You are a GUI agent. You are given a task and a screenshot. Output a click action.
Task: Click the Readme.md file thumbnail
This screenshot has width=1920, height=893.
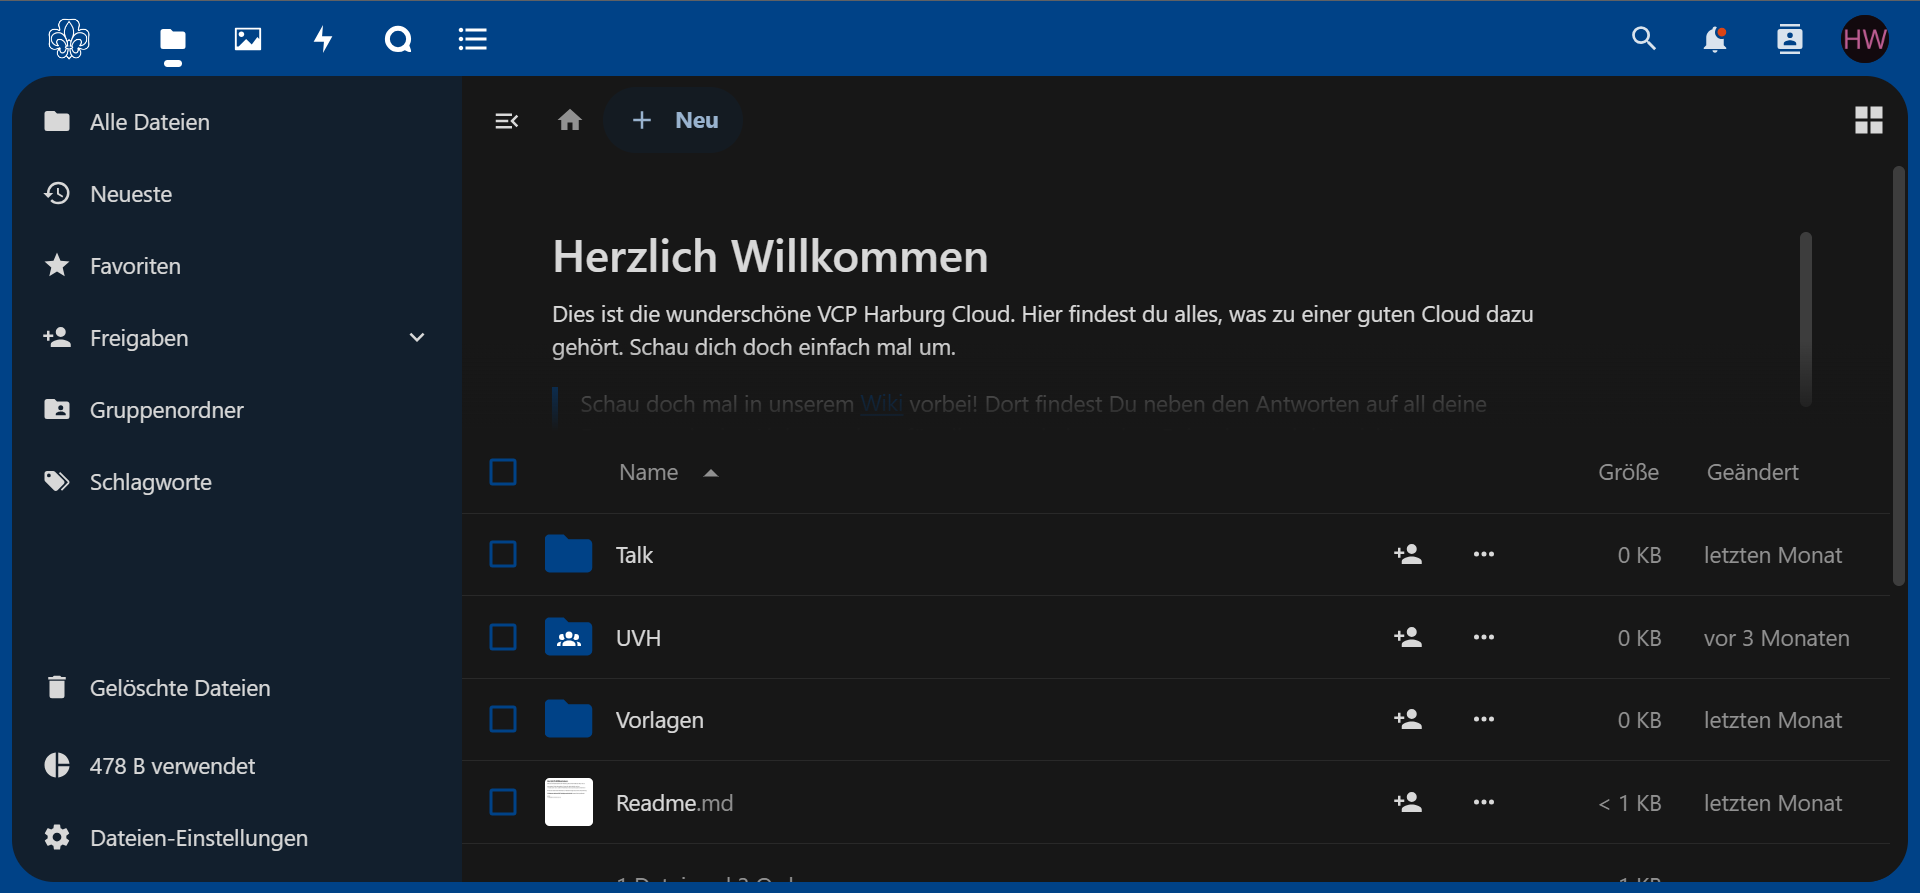tap(568, 802)
